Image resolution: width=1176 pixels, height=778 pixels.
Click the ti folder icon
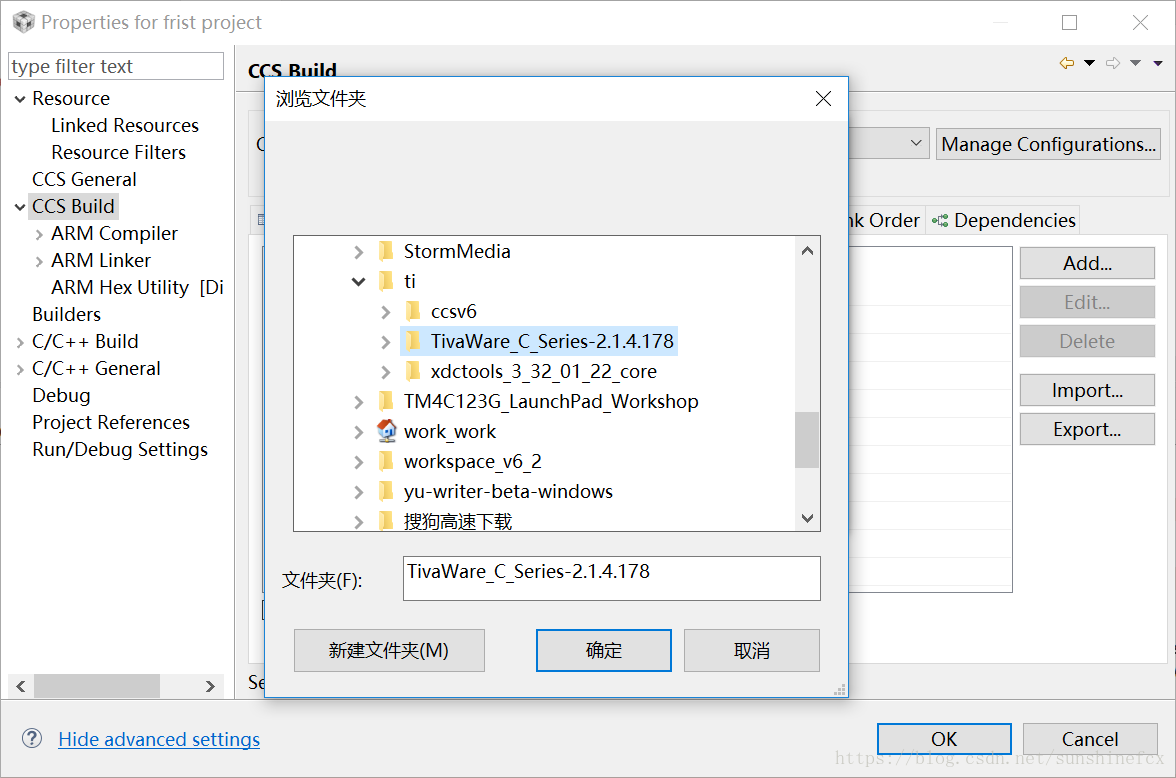pos(386,281)
